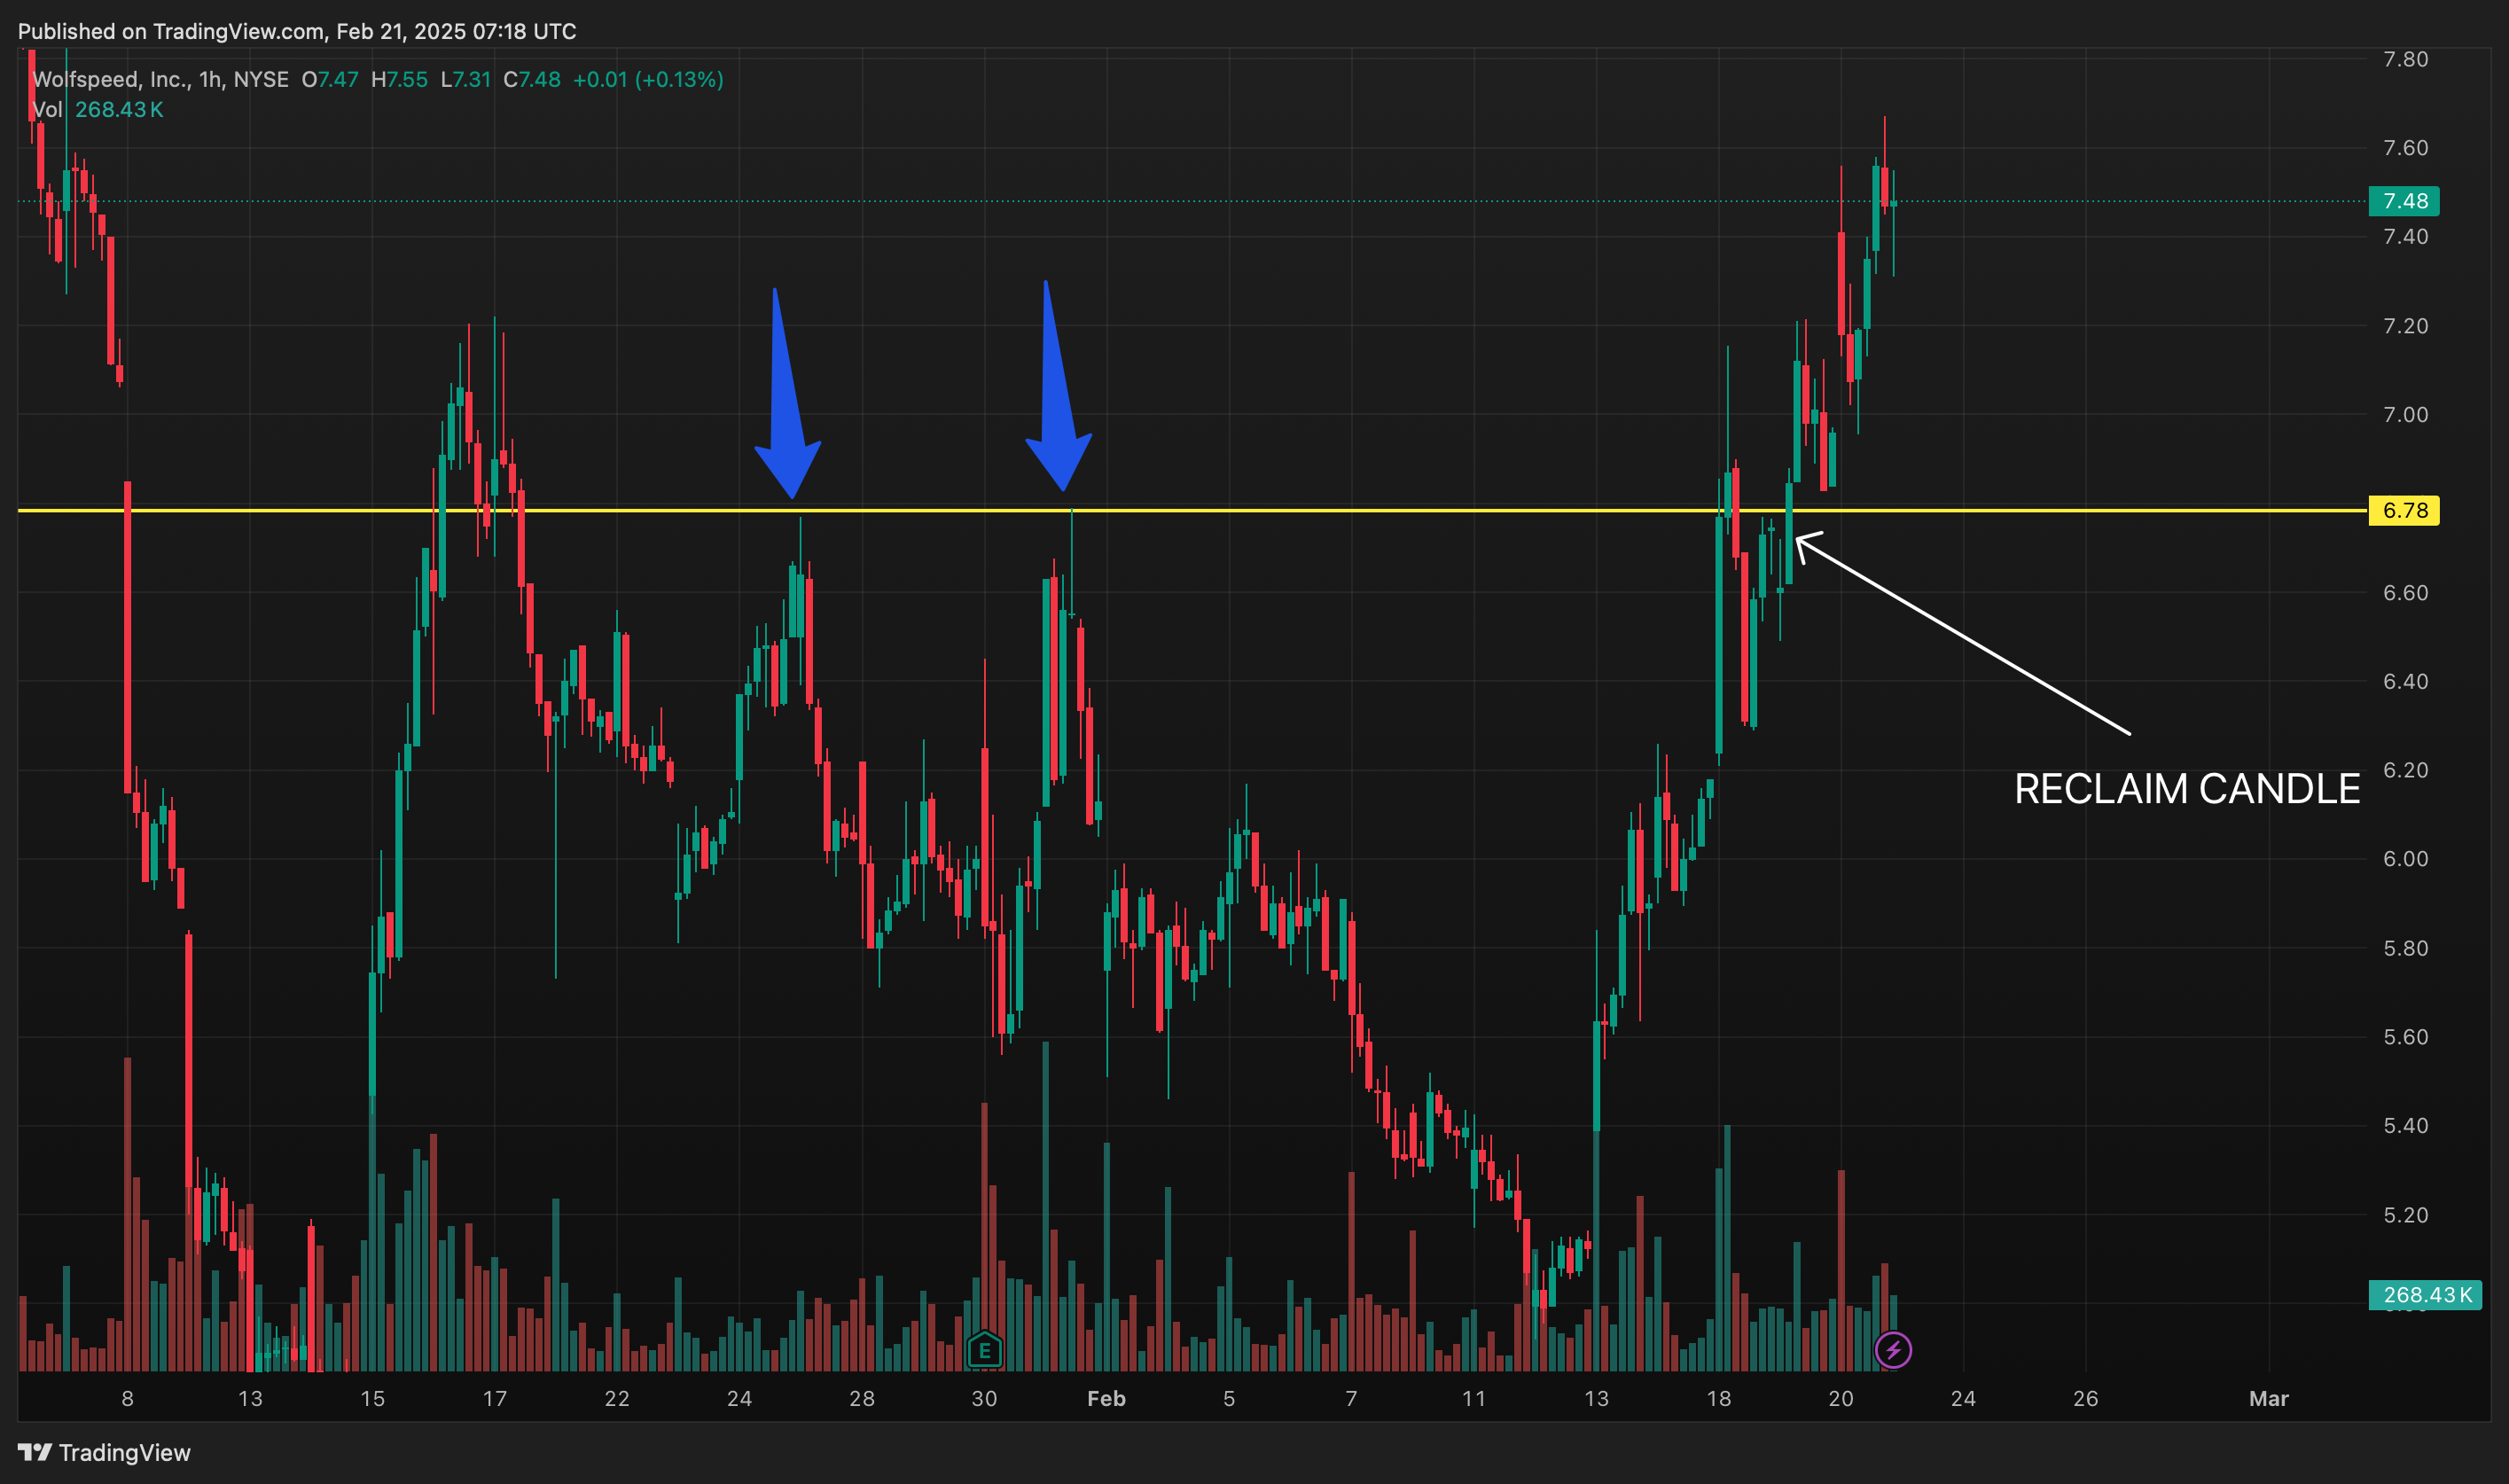Select the yellow horizontal line

coord(1300,511)
